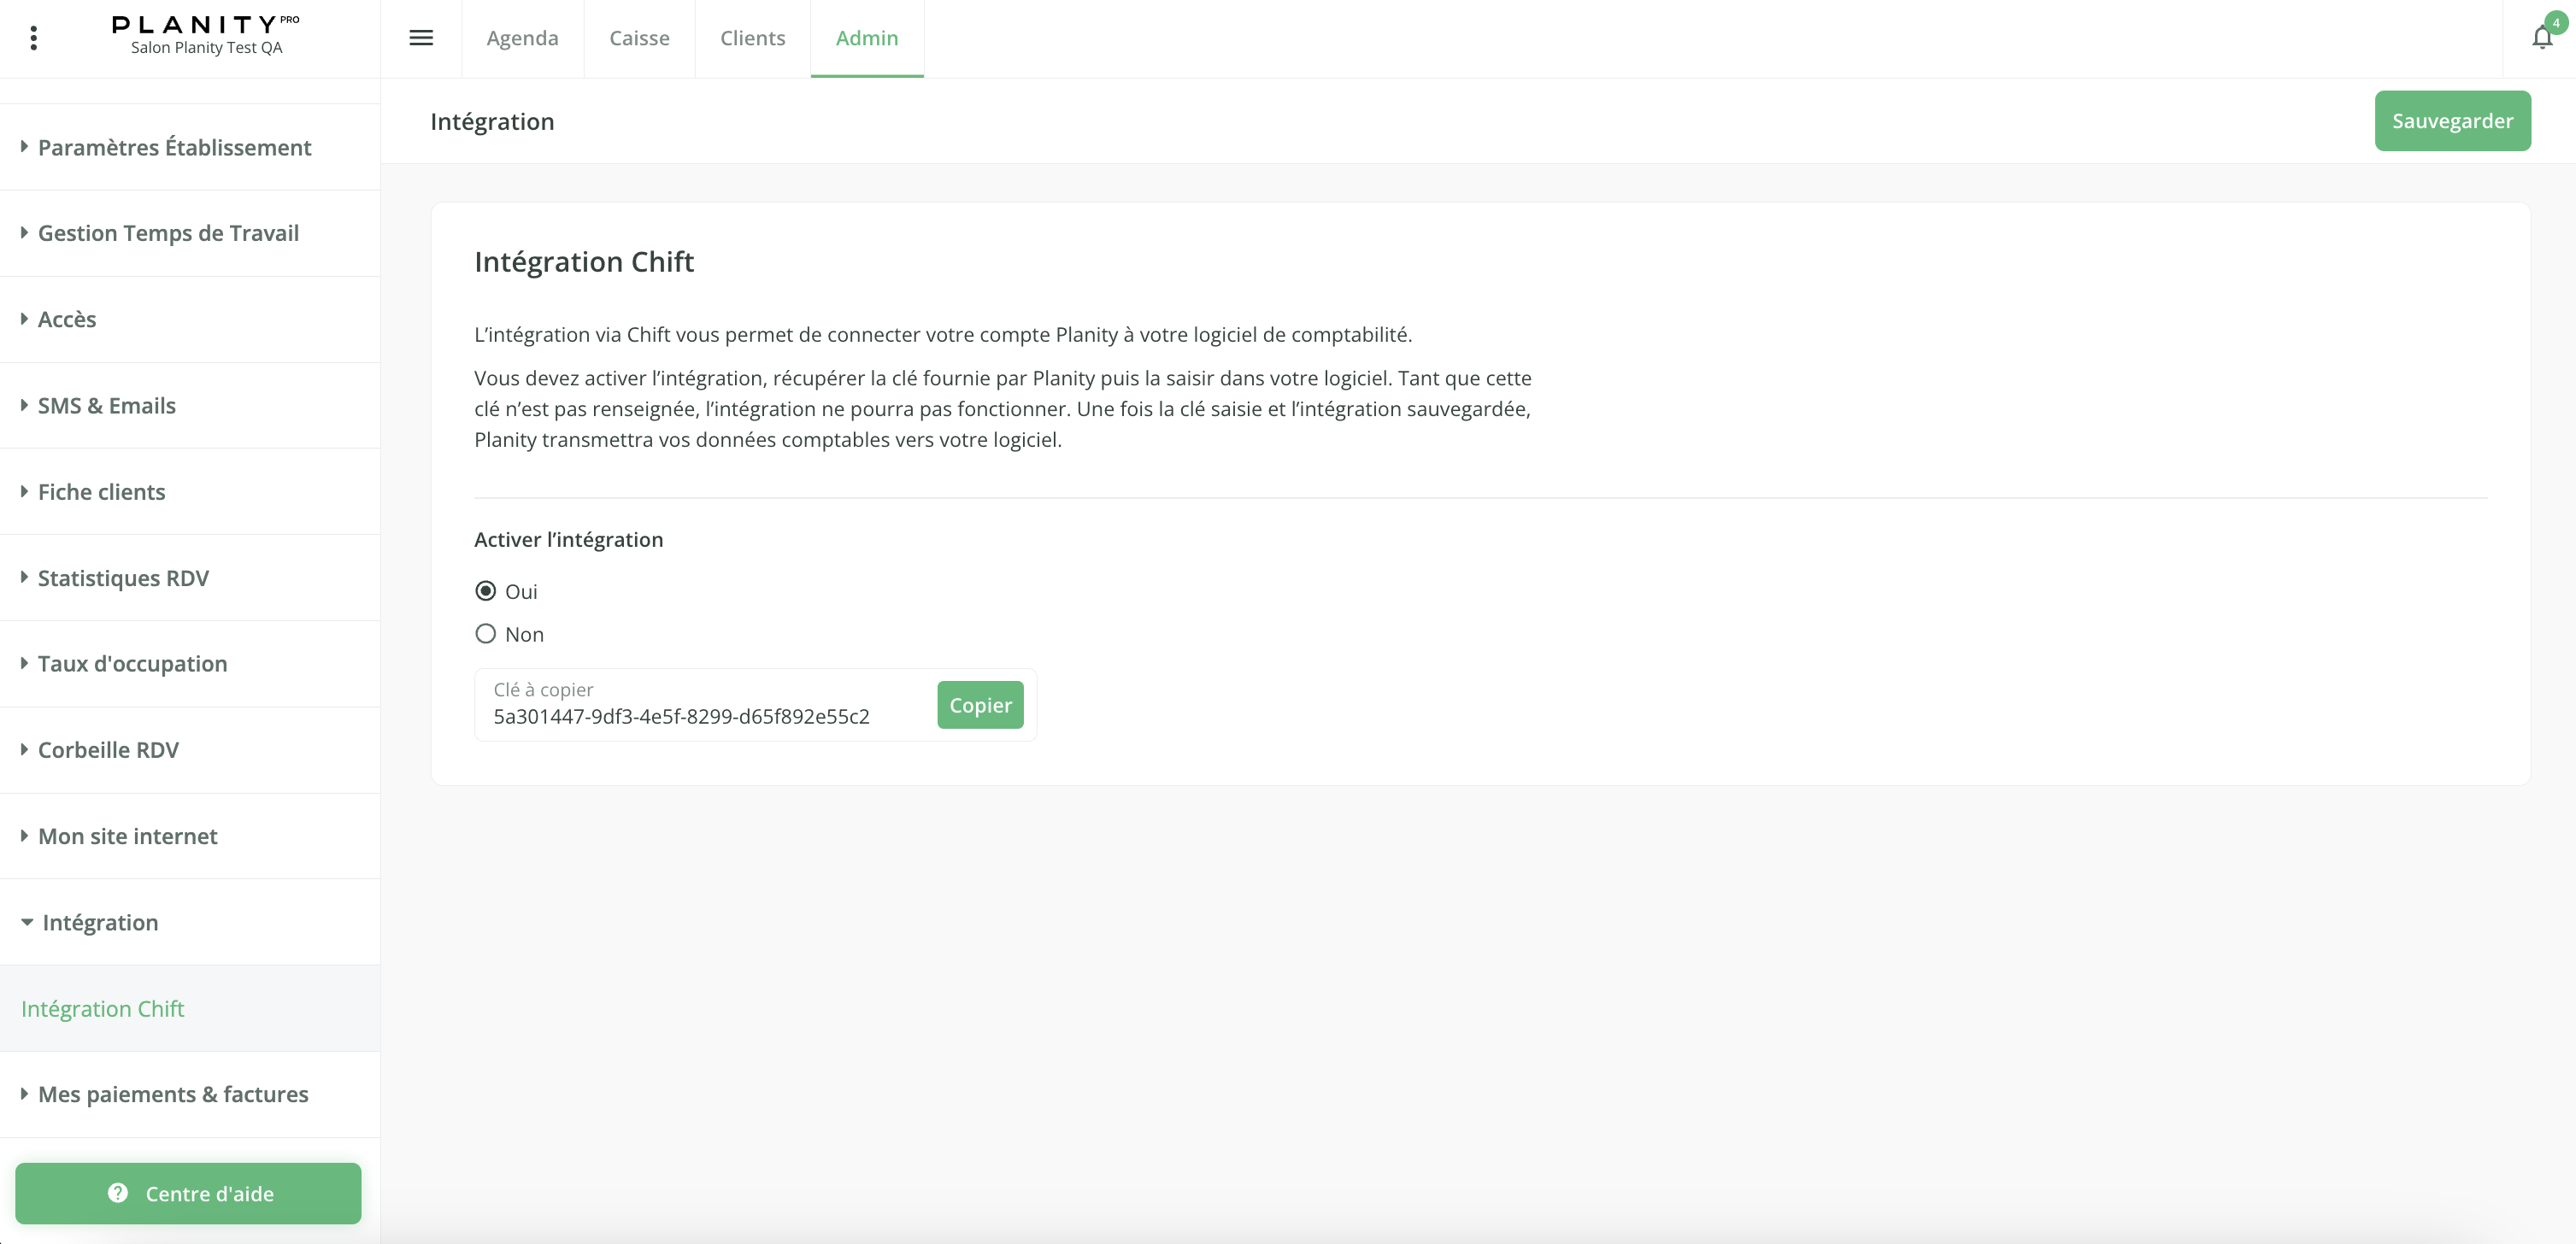Click the Copier button
Image resolution: width=2576 pixels, height=1244 pixels.
pyautogui.click(x=979, y=705)
